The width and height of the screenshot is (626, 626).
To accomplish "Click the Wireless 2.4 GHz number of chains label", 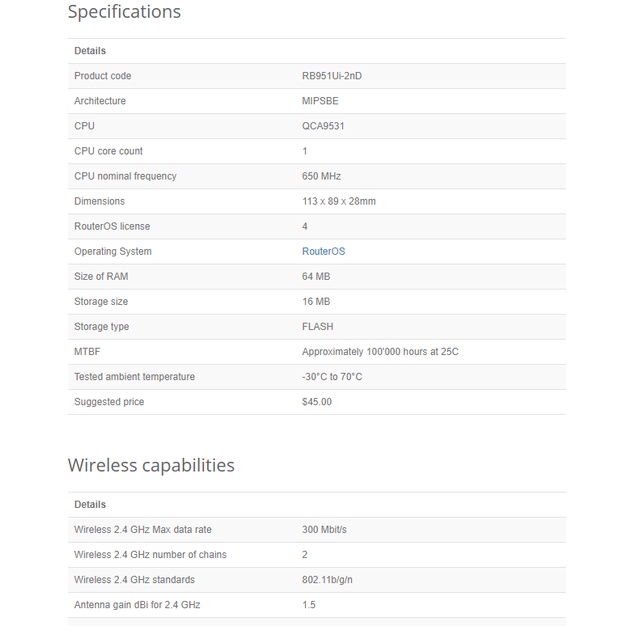I will [150, 554].
